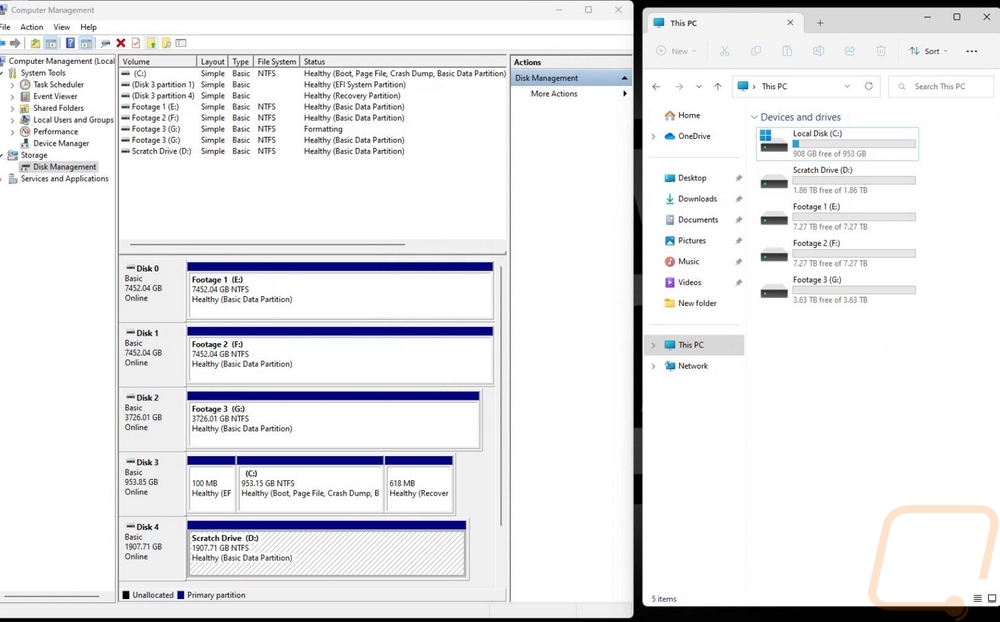Expand the Task Scheduler tree node
This screenshot has width=1000, height=622.
[x=12, y=85]
